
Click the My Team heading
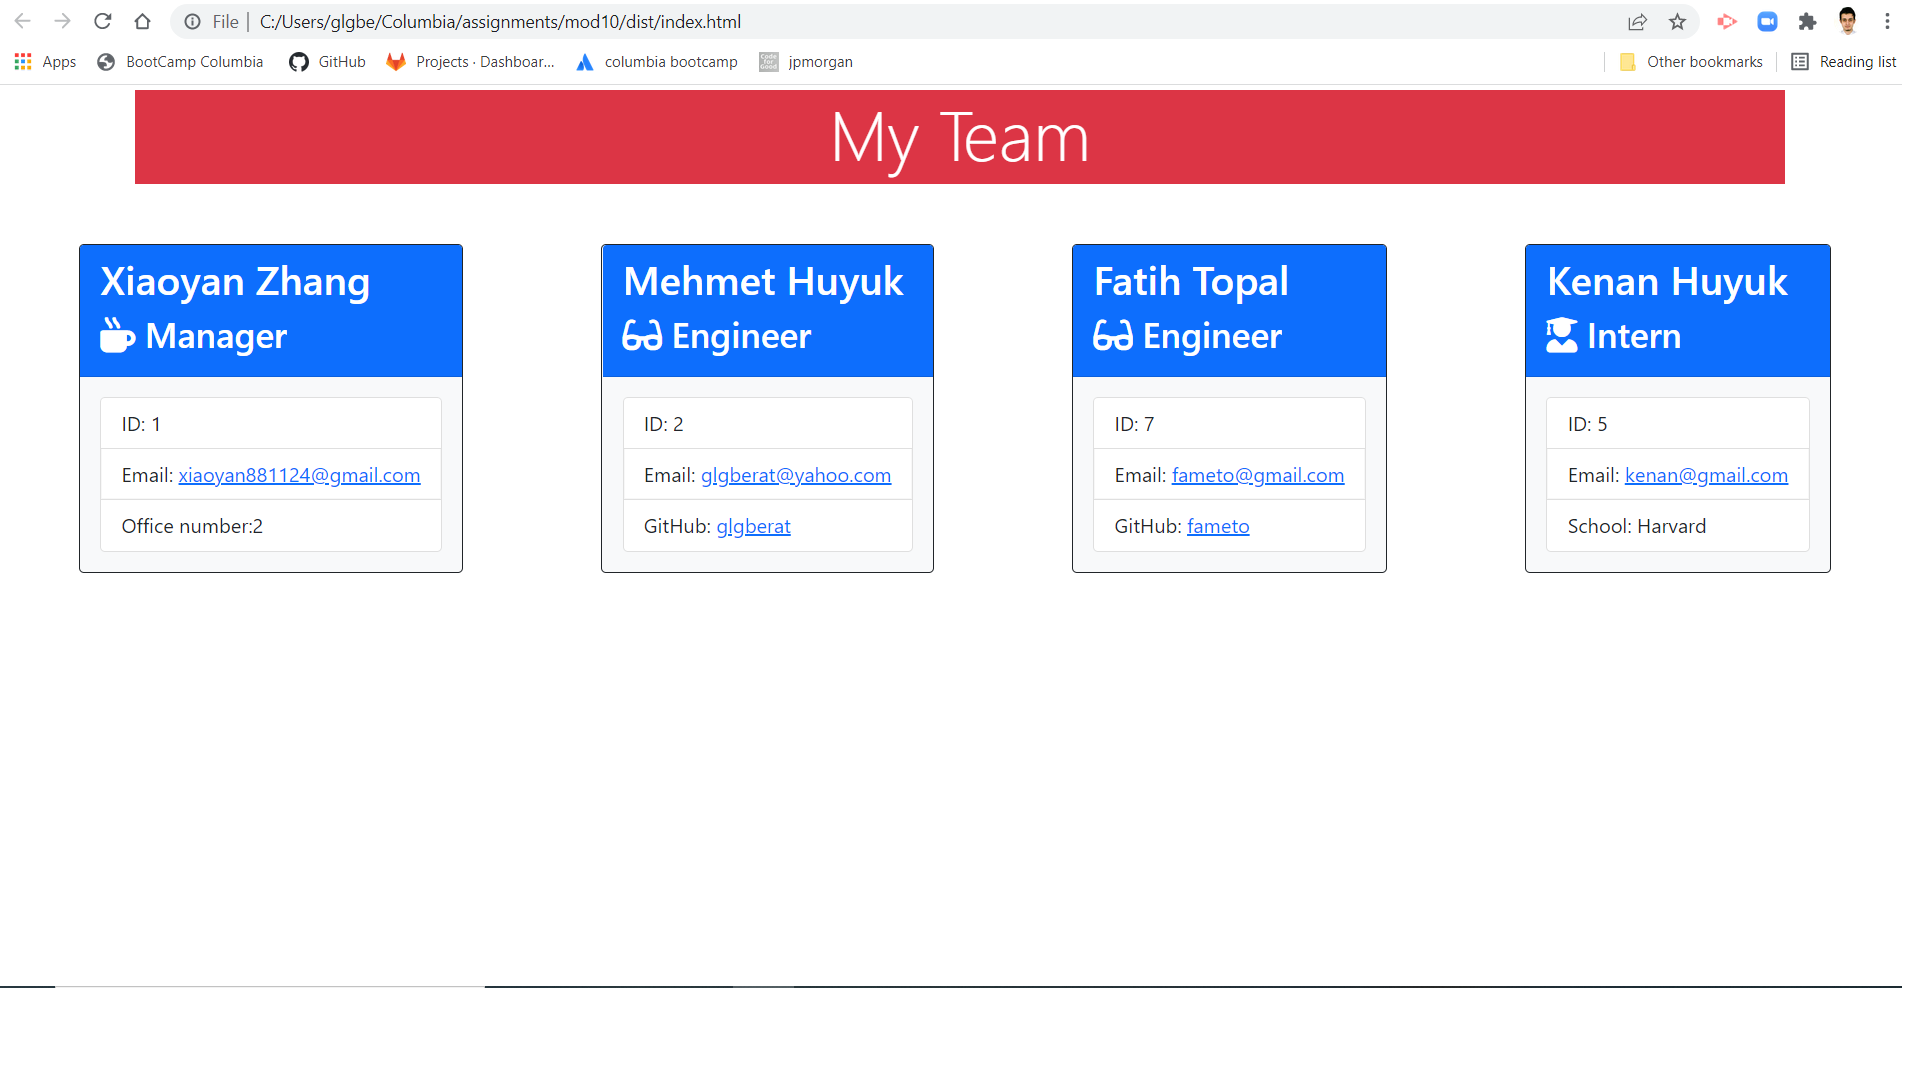pos(960,139)
